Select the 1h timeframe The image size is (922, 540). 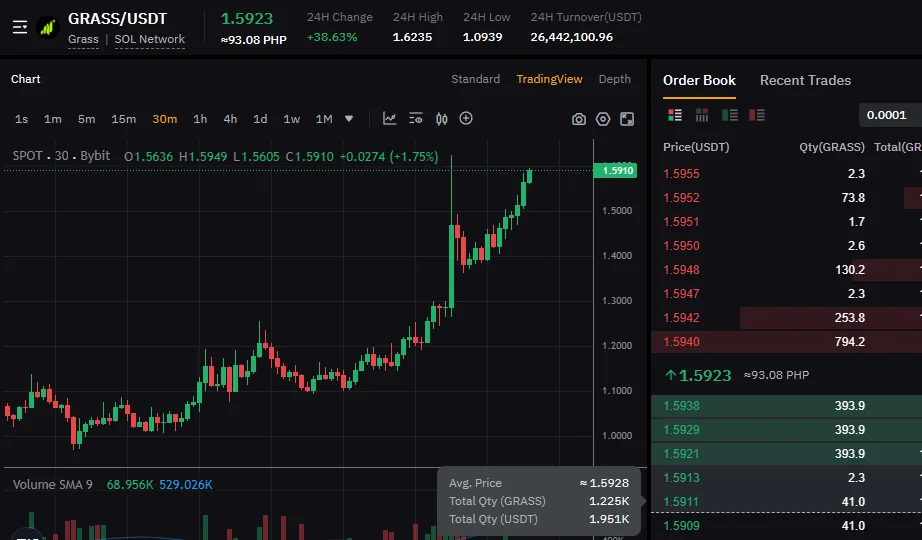point(200,119)
